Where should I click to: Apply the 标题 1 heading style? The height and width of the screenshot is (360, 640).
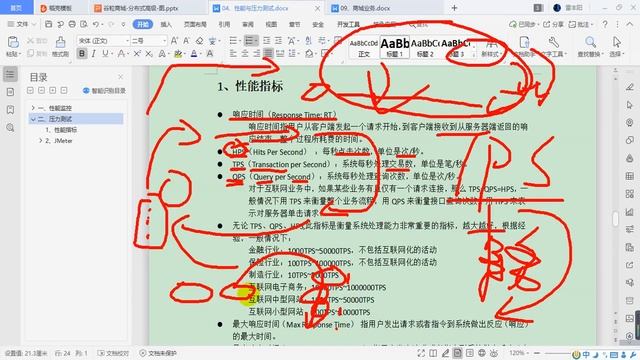click(395, 47)
